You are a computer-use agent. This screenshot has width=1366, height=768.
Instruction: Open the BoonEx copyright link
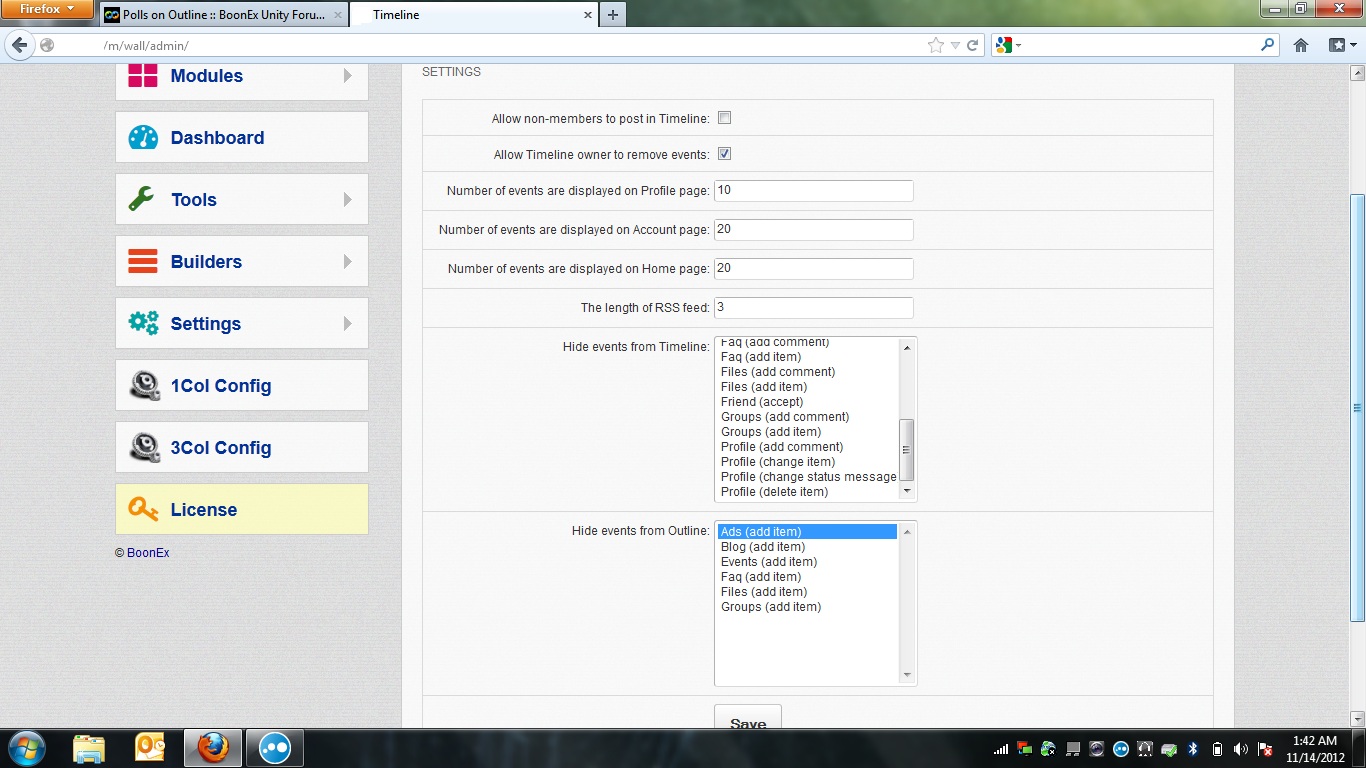tap(148, 553)
